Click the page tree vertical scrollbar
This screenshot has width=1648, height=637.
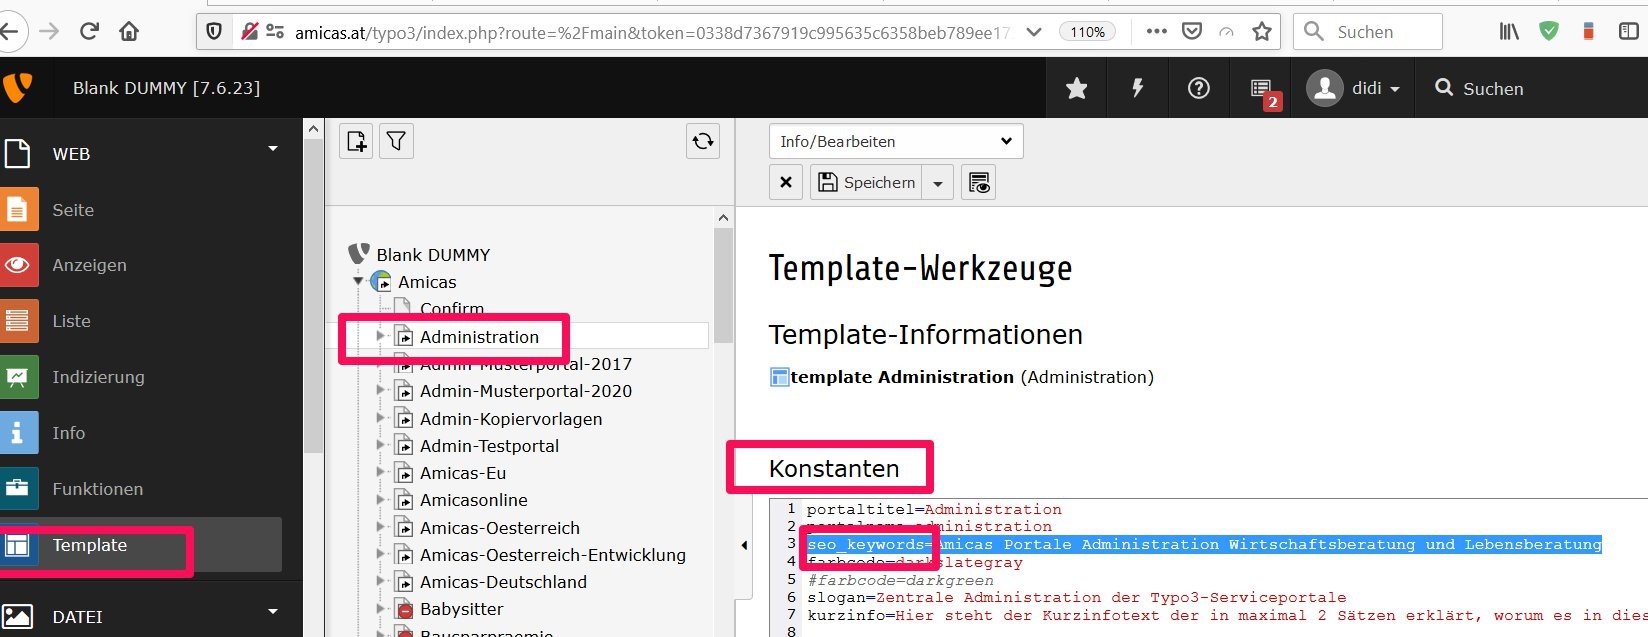tap(724, 285)
